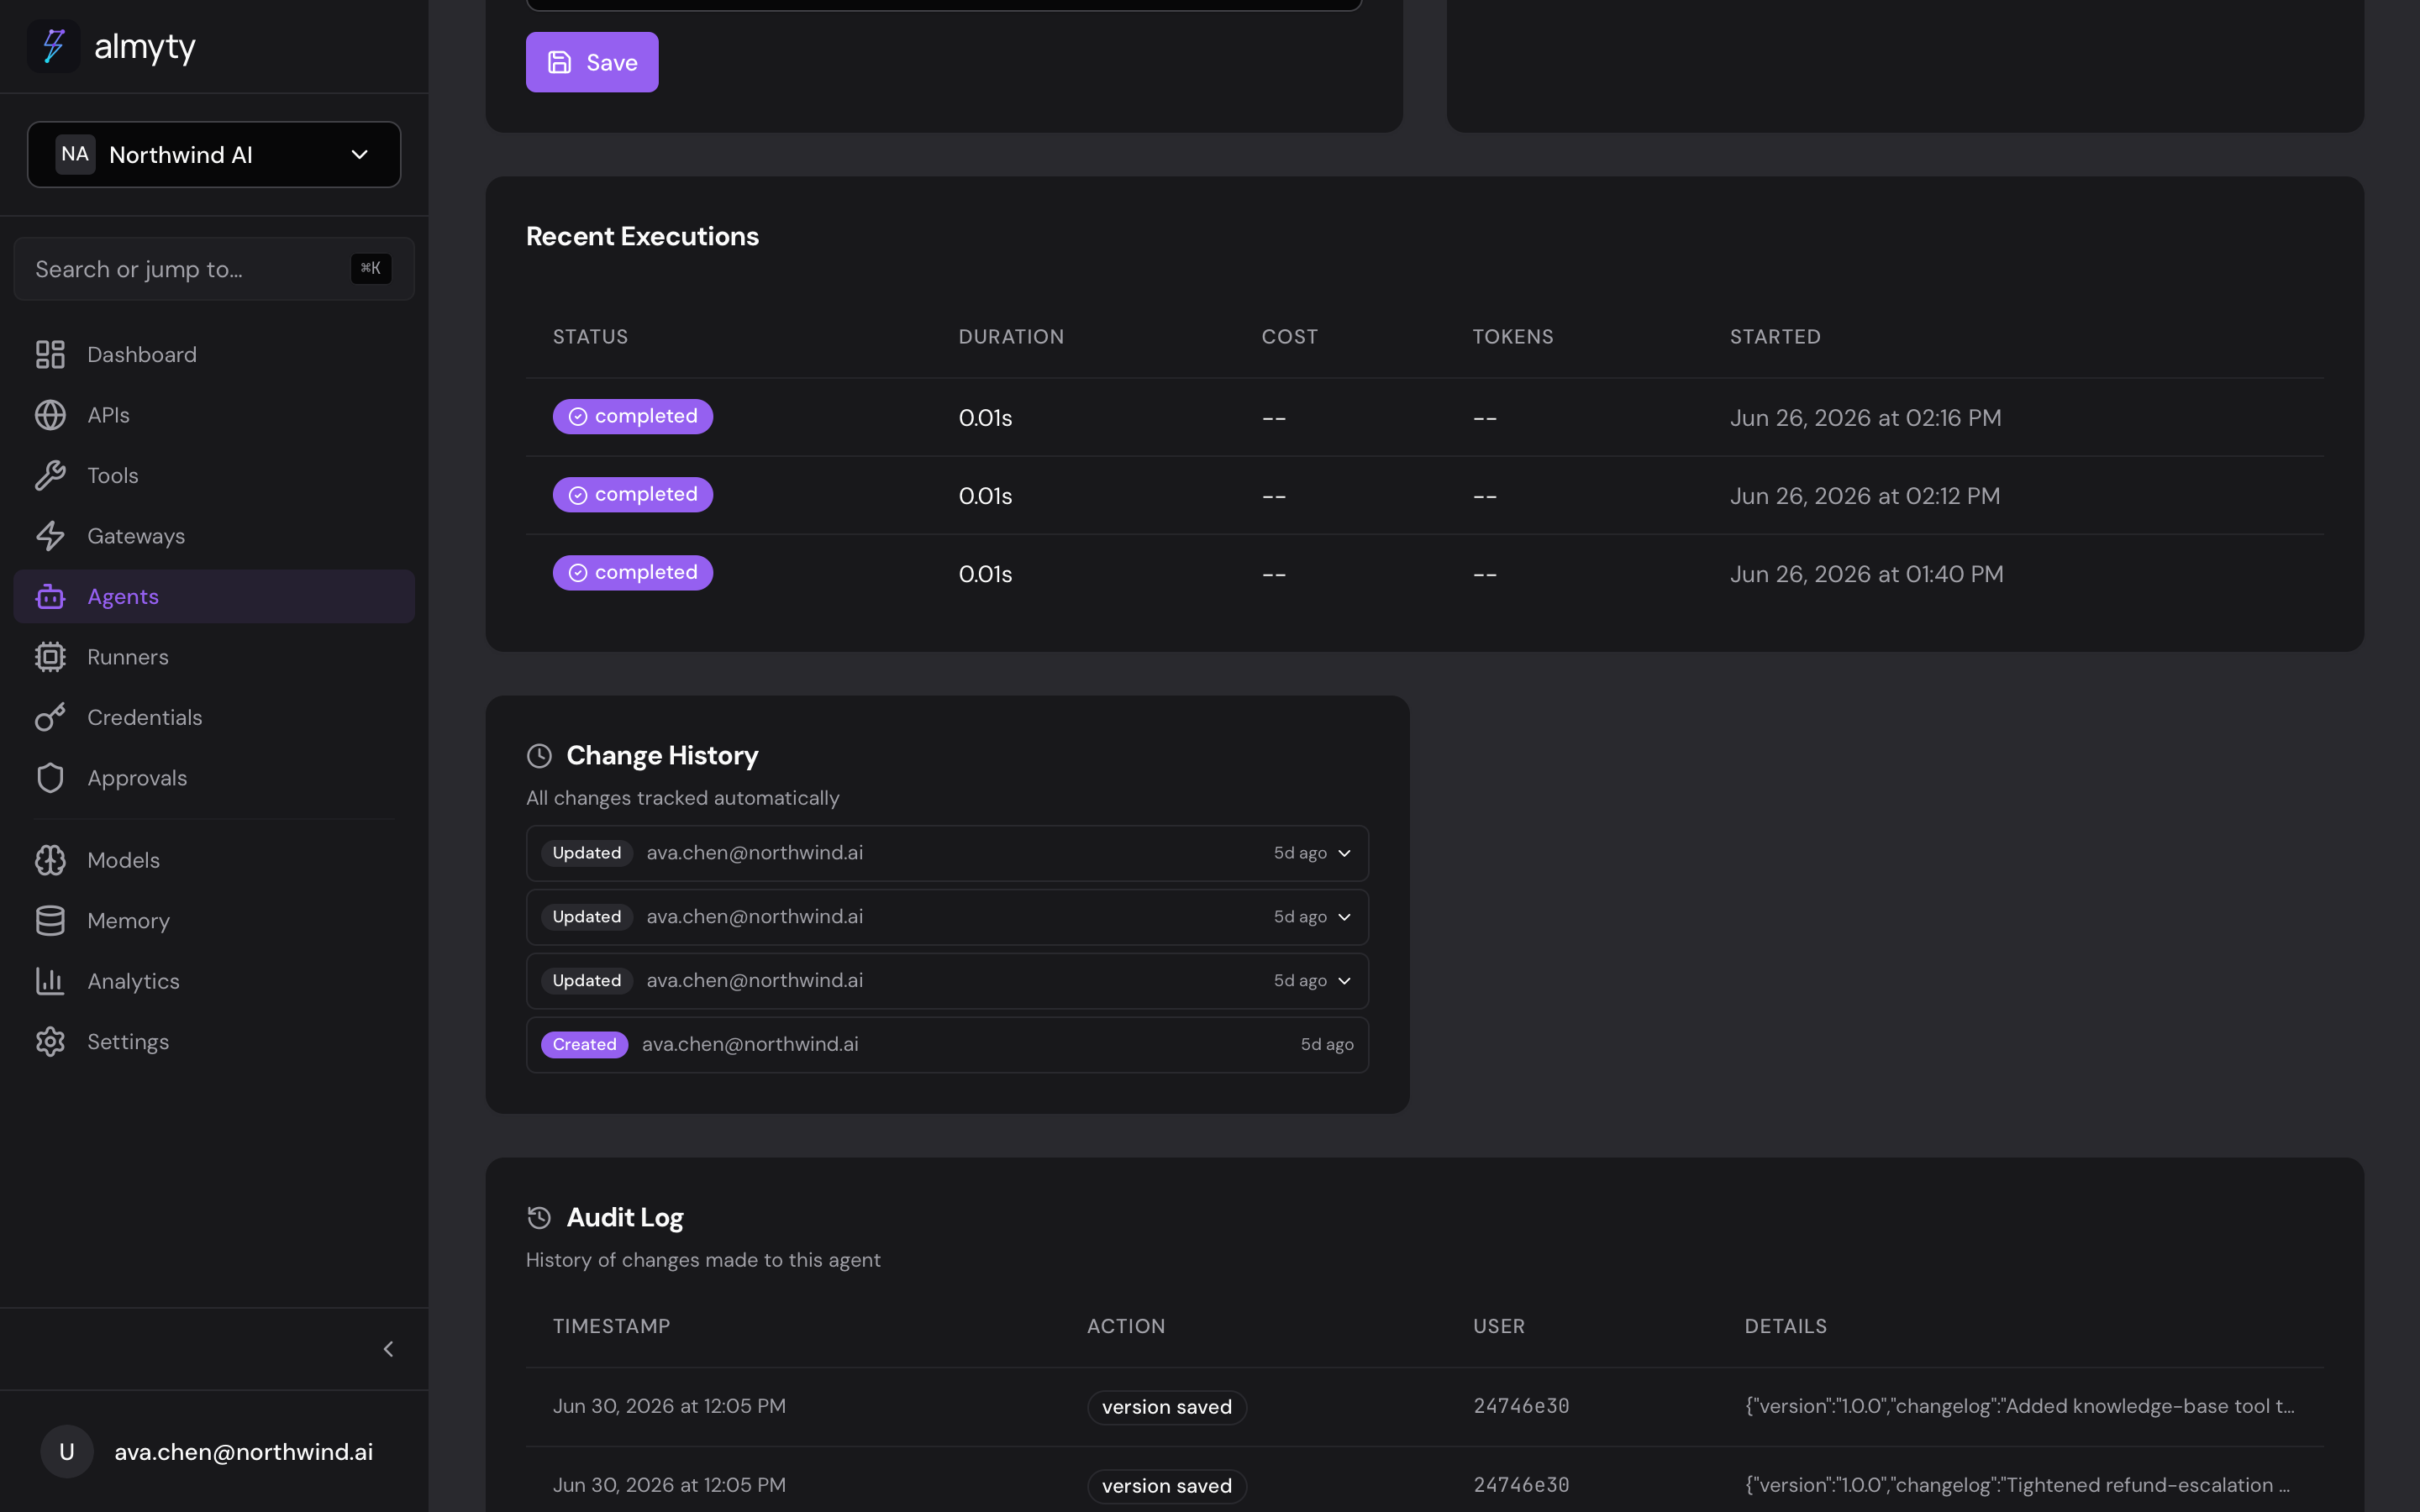Image resolution: width=2420 pixels, height=1512 pixels.
Task: Click the TOKENS column header
Action: (x=1513, y=337)
